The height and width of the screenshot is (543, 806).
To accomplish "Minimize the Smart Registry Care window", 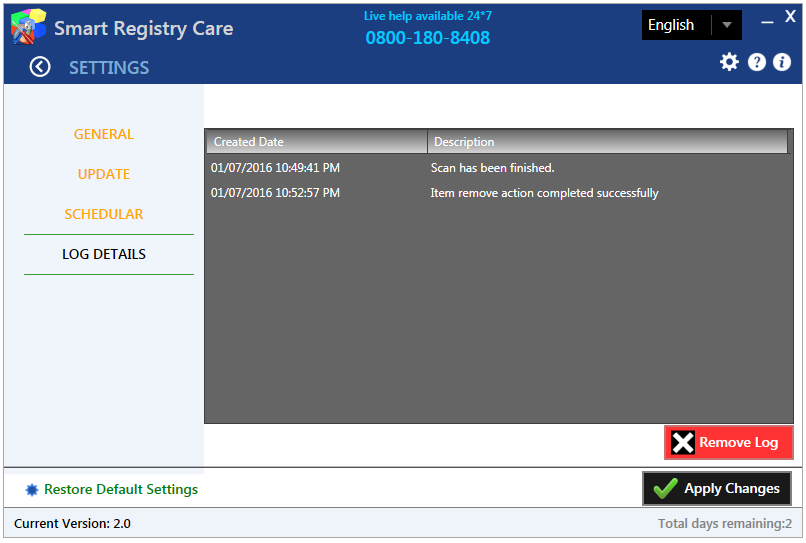I will coord(767,22).
